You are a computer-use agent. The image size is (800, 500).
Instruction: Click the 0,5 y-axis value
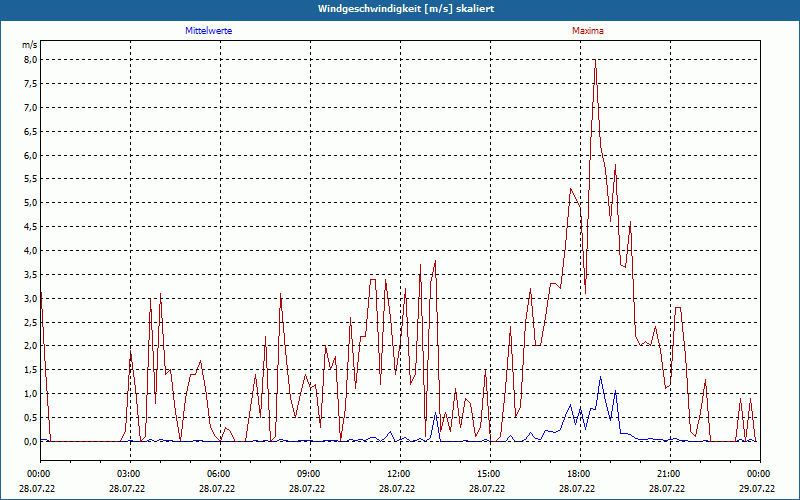[31, 418]
